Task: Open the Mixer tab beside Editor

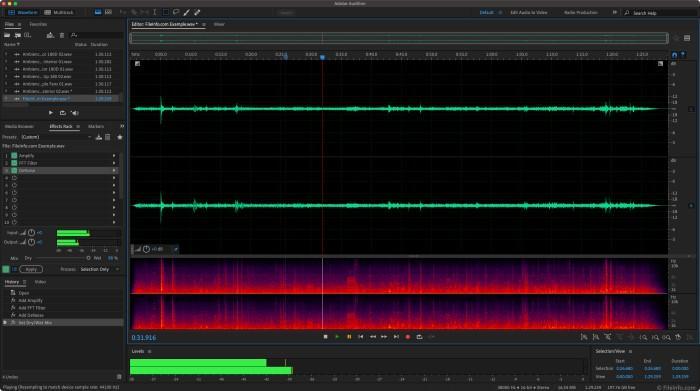Action: (x=219, y=24)
